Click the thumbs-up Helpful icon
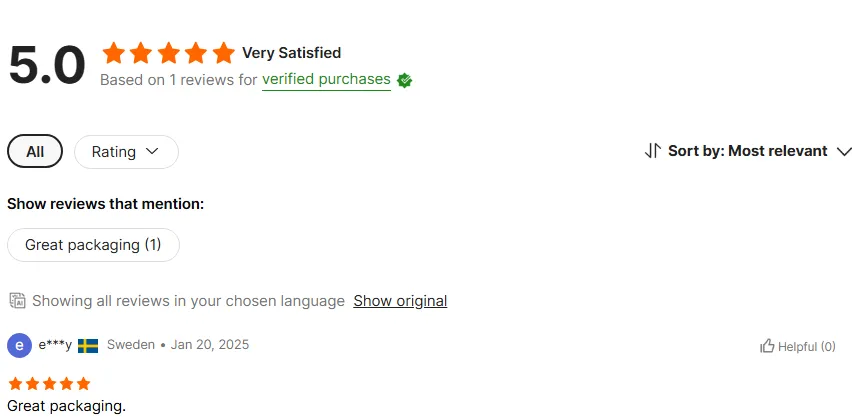 point(767,346)
